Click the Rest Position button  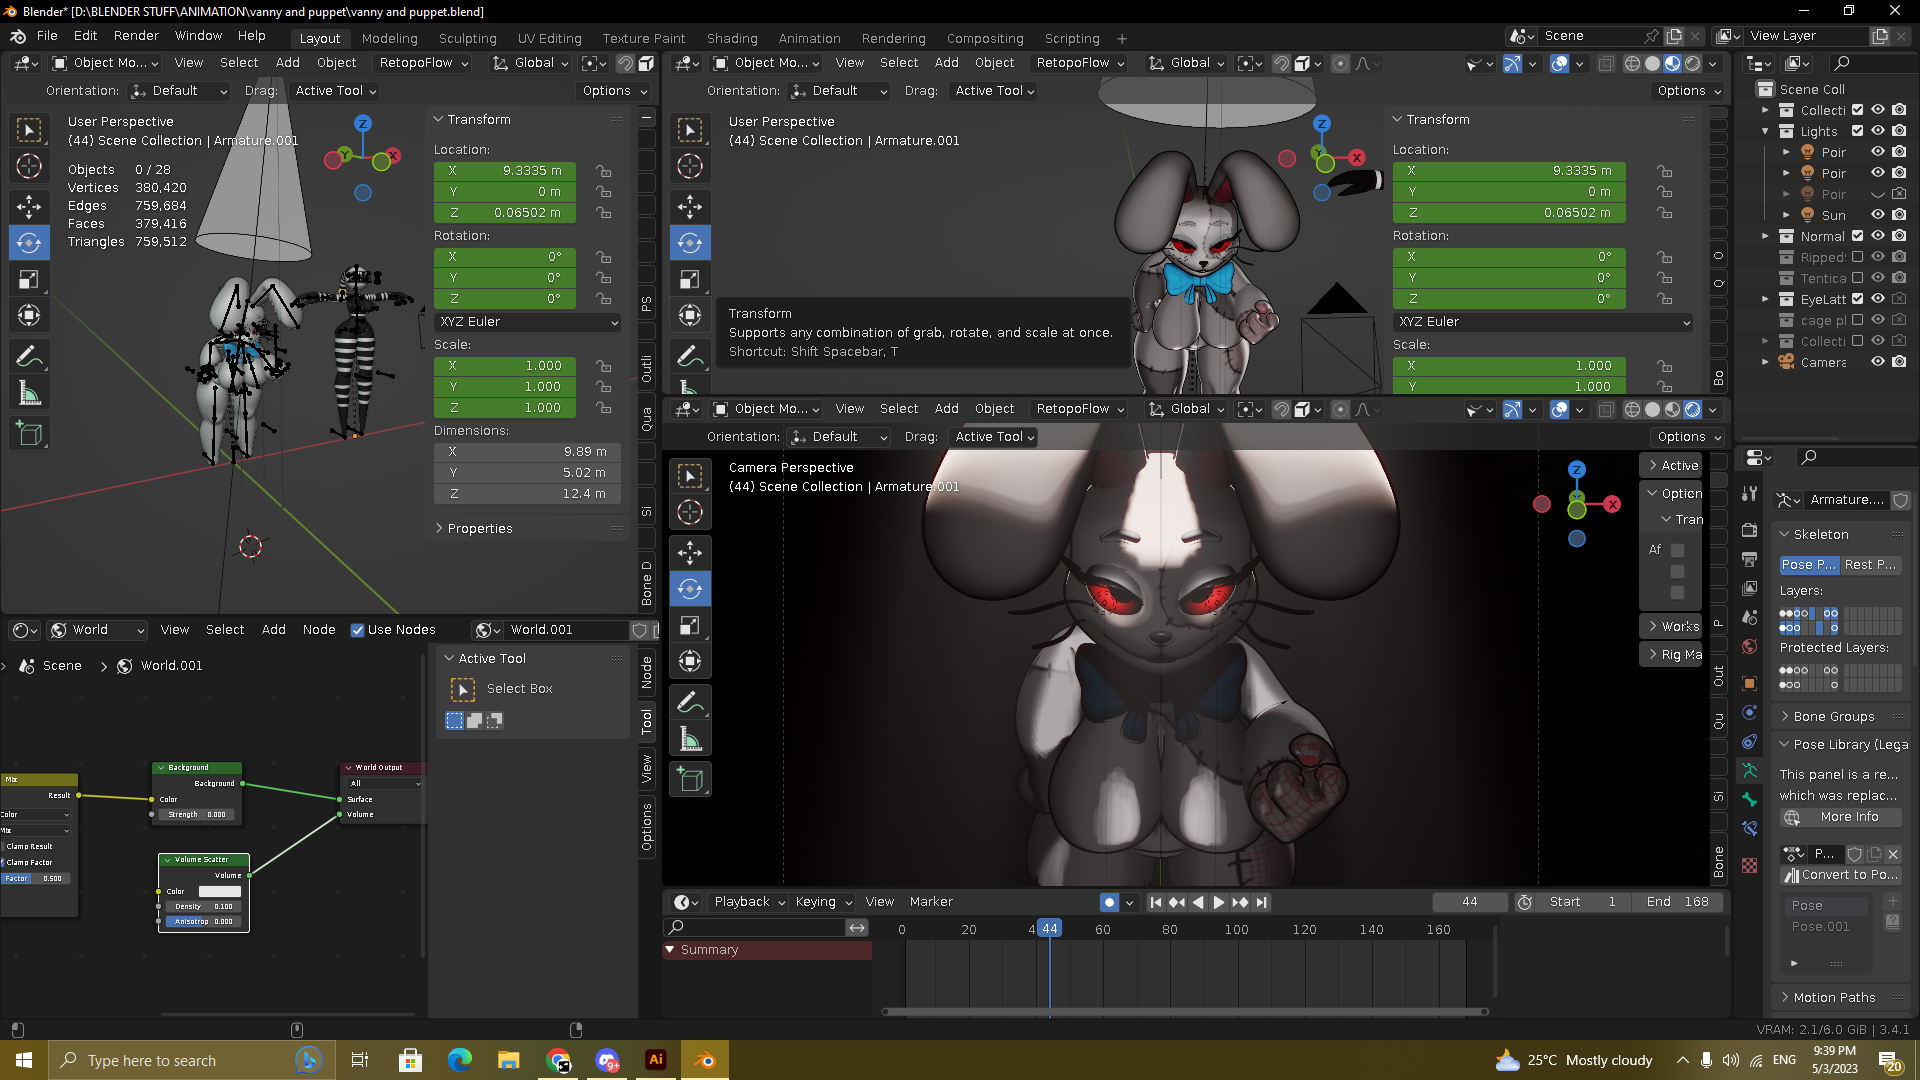1870,565
